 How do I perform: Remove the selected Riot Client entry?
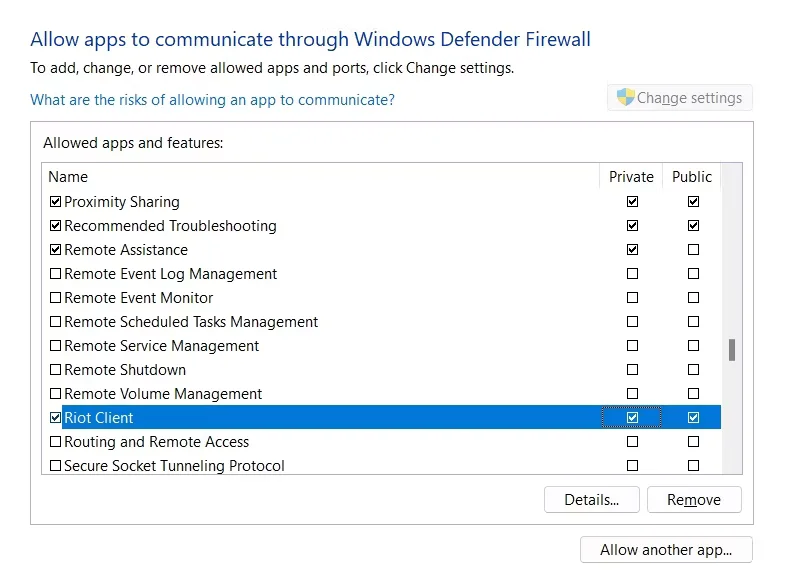pos(694,500)
